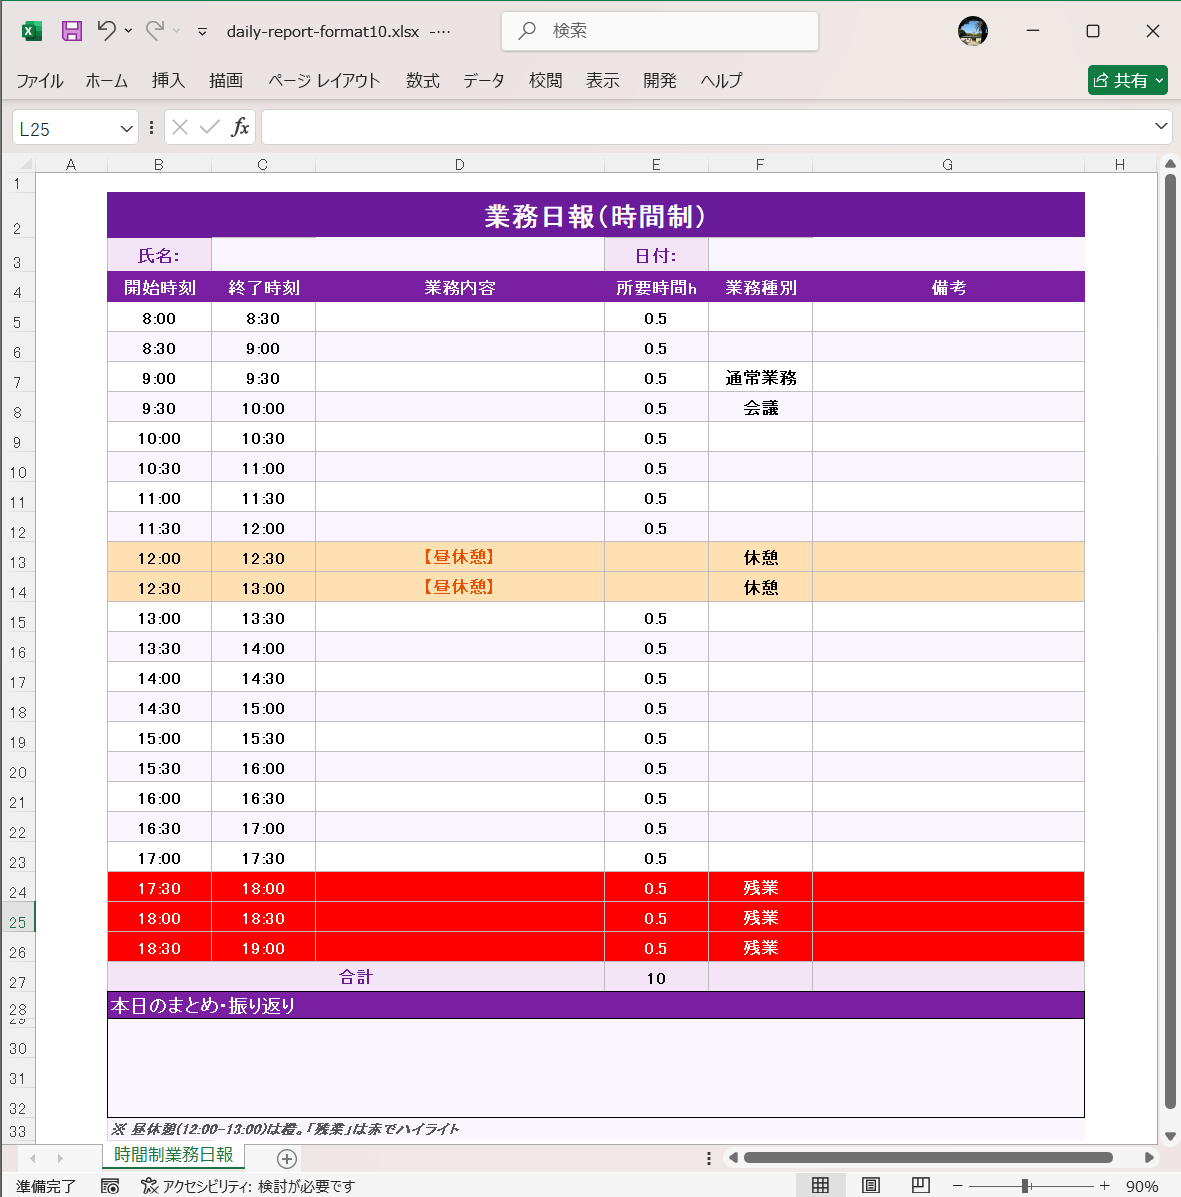1181x1197 pixels.
Task: Click the 氏名: label cell
Action: point(159,256)
